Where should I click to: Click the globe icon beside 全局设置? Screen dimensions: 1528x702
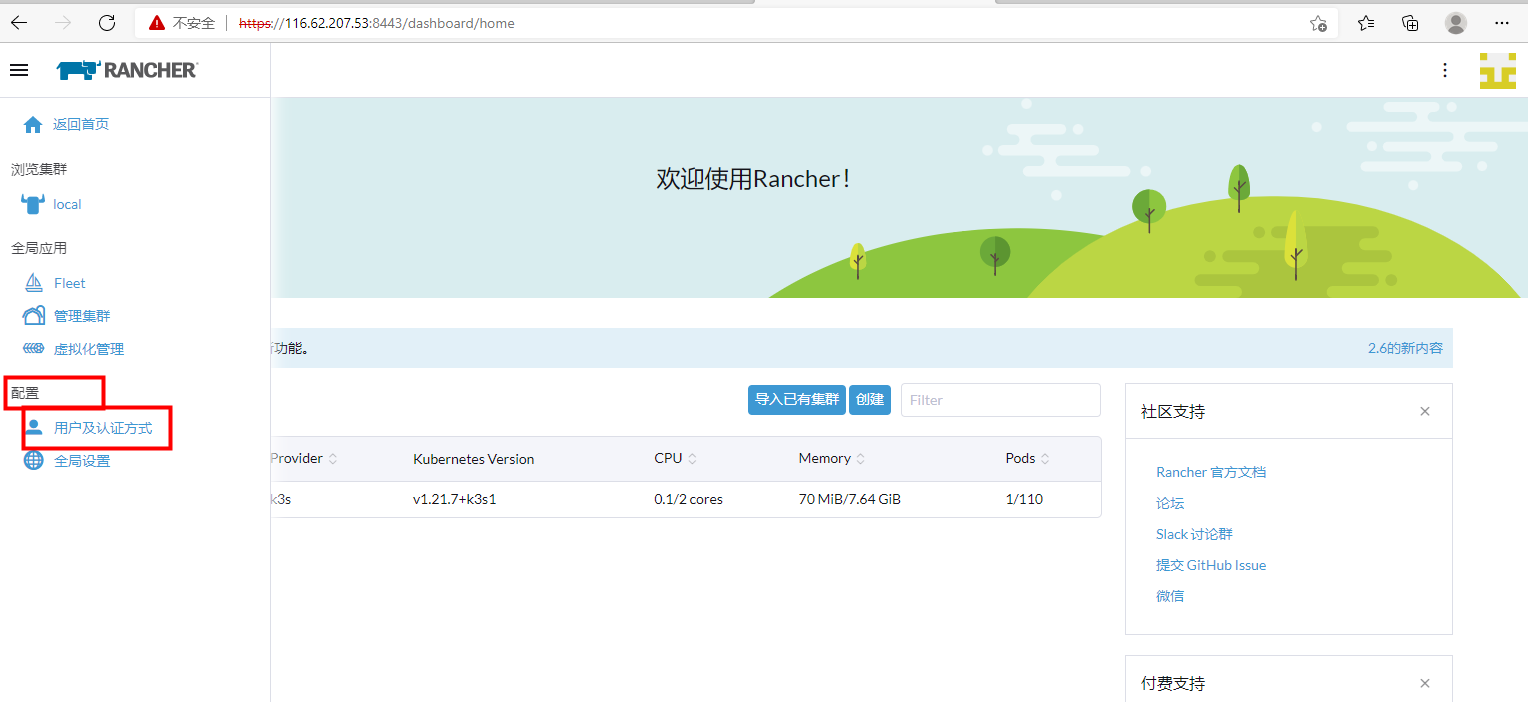click(x=34, y=460)
